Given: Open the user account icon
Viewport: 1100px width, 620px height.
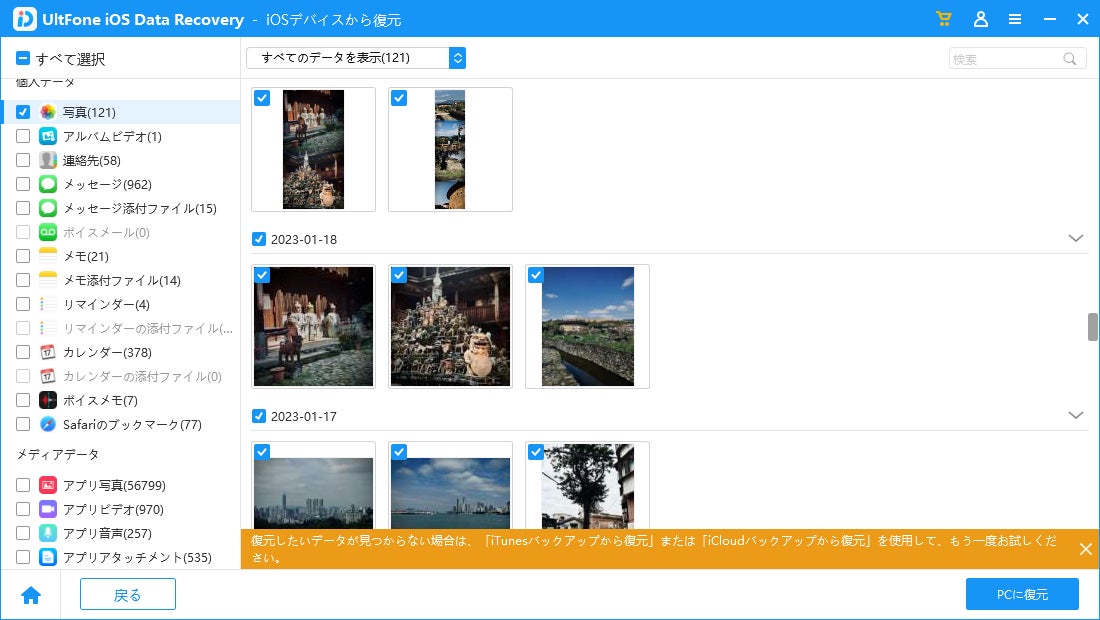Looking at the screenshot, I should coord(981,19).
